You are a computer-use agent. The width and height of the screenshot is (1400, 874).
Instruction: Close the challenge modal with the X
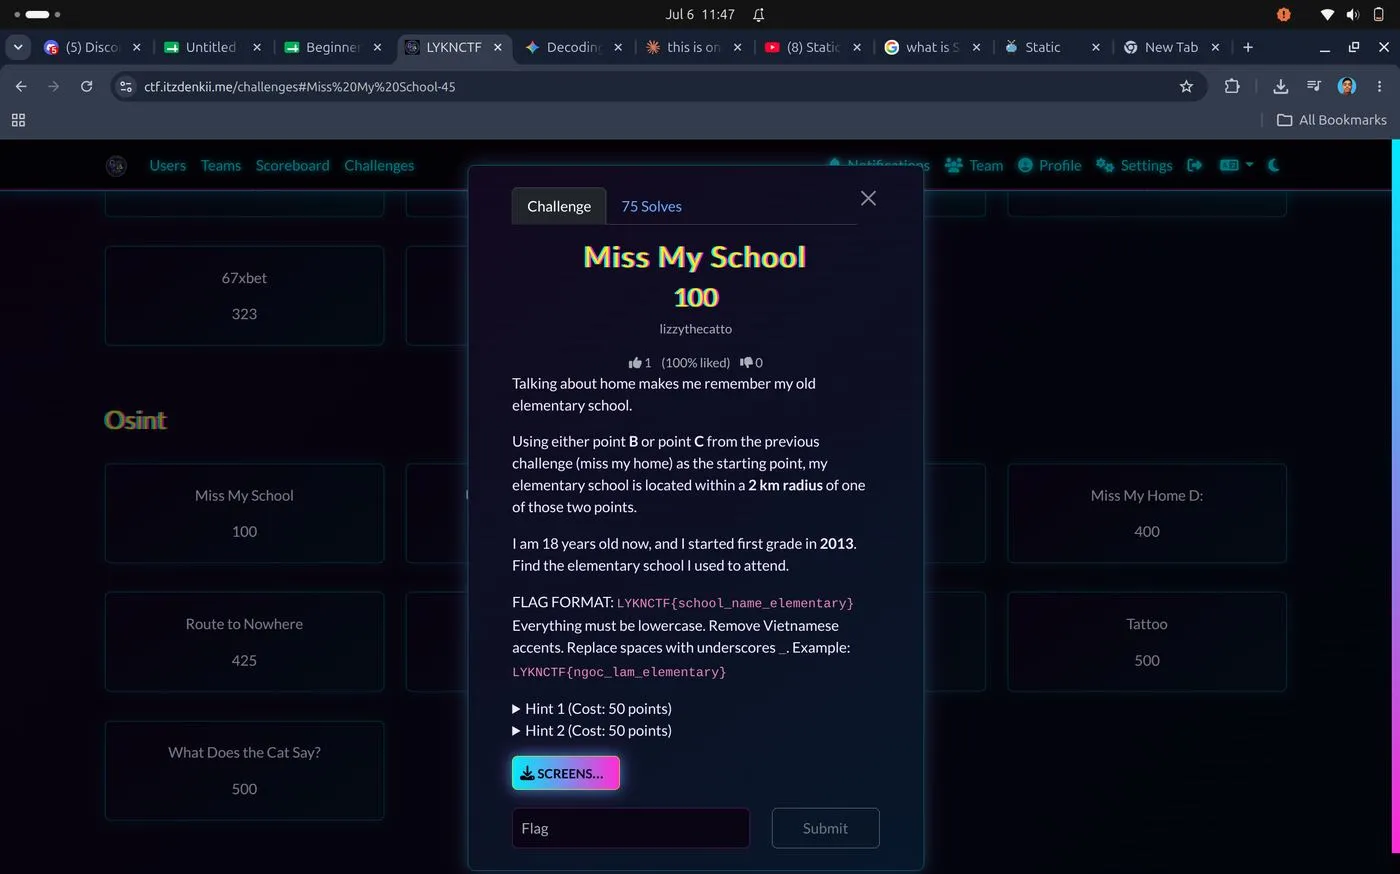[868, 198]
